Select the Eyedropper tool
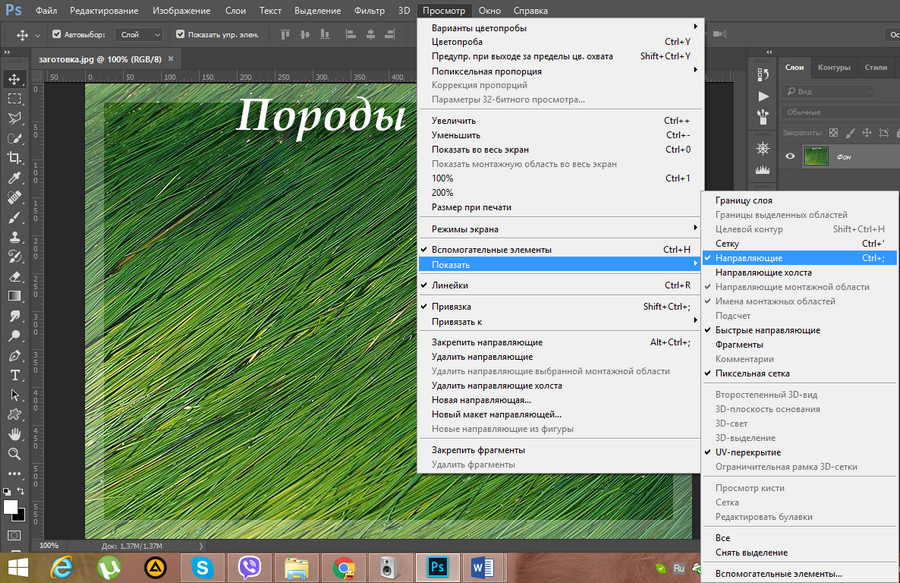The image size is (900, 583). pos(15,178)
